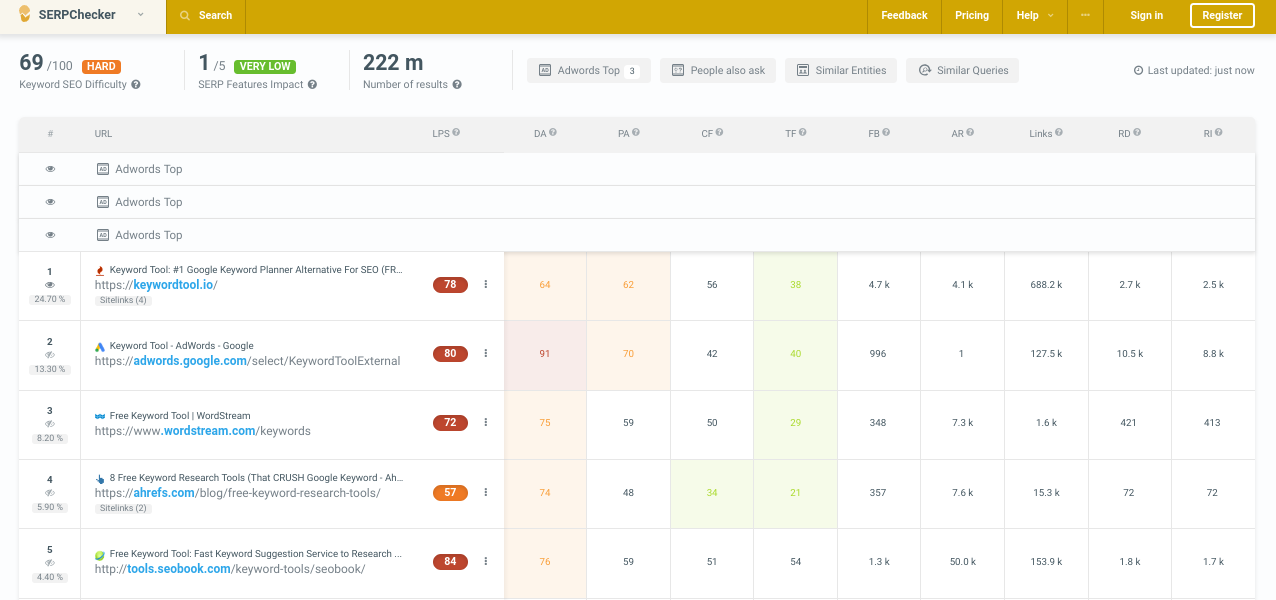Expand the SERPChecker app switcher dropdown

click(140, 15)
